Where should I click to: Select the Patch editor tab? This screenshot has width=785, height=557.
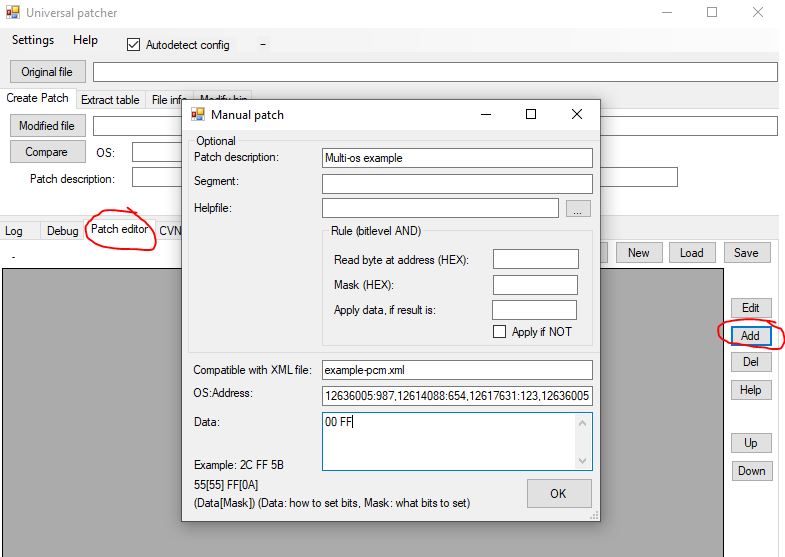119,229
